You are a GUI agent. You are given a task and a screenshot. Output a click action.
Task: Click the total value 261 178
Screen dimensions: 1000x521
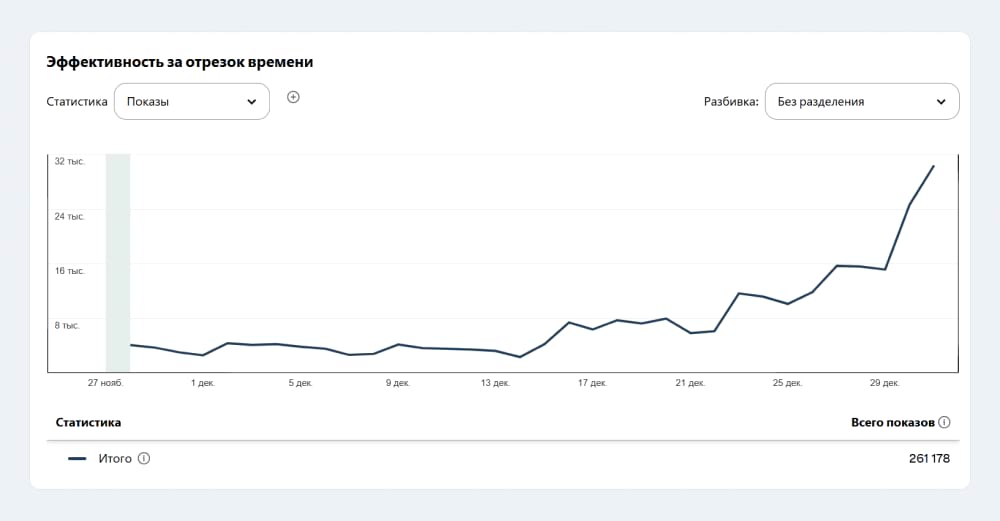(x=929, y=459)
